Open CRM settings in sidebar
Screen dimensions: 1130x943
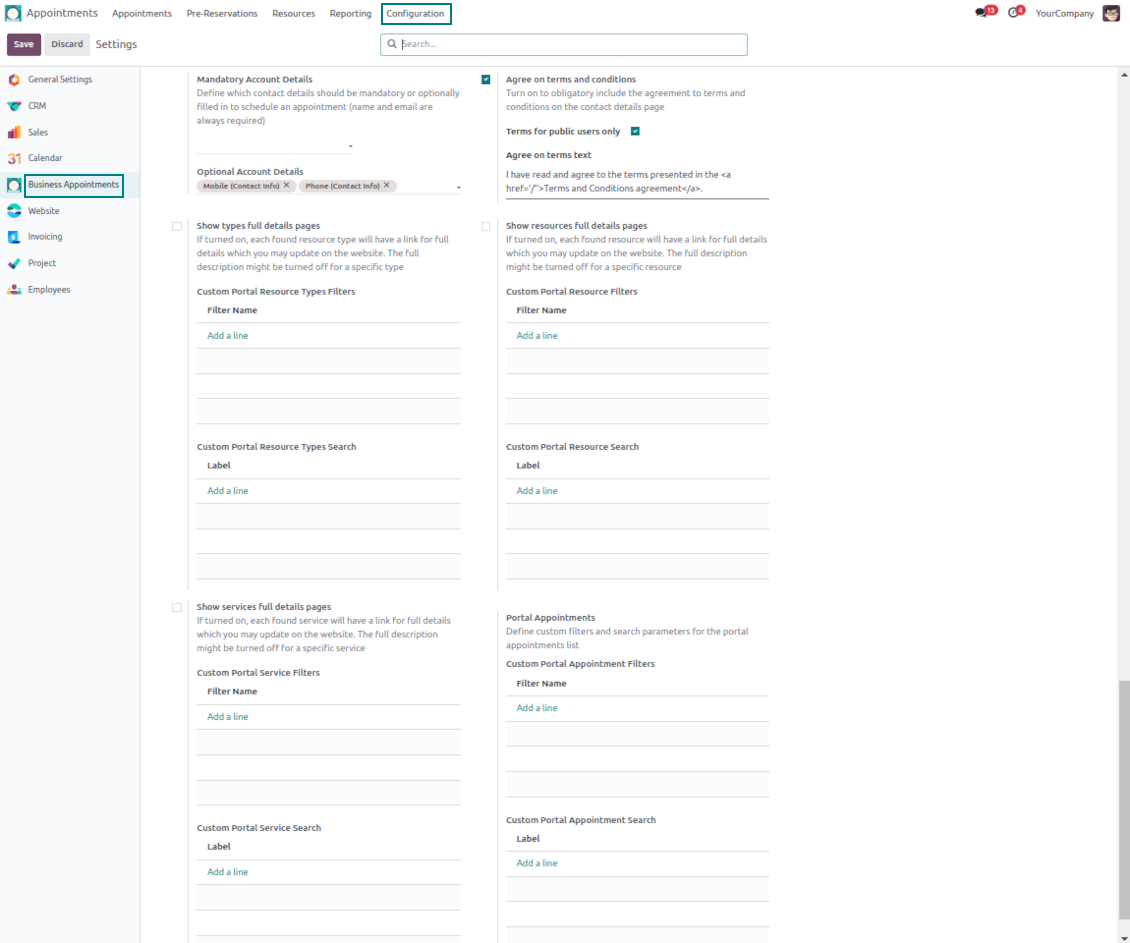click(x=37, y=106)
